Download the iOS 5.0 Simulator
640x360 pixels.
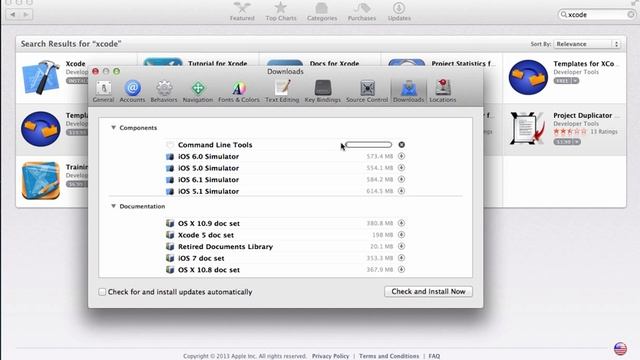click(401, 168)
